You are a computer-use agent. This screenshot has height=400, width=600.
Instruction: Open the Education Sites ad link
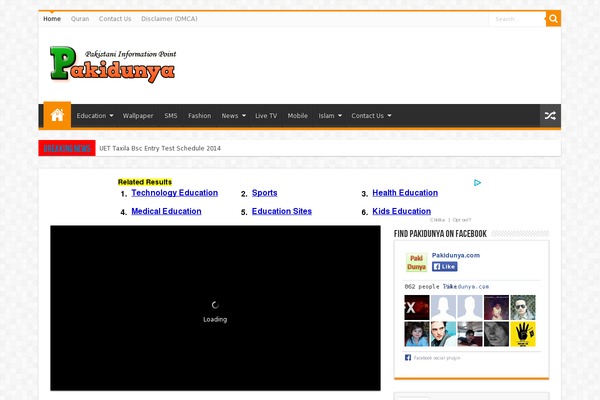282,211
